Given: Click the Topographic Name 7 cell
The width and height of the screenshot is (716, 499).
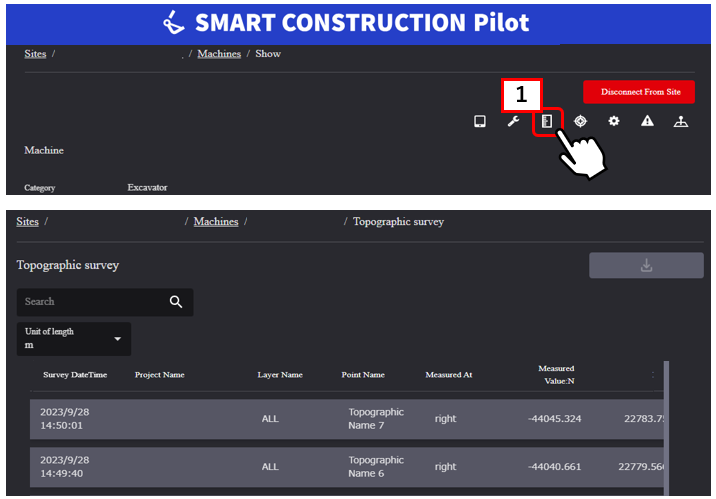Looking at the screenshot, I should 376,419.
